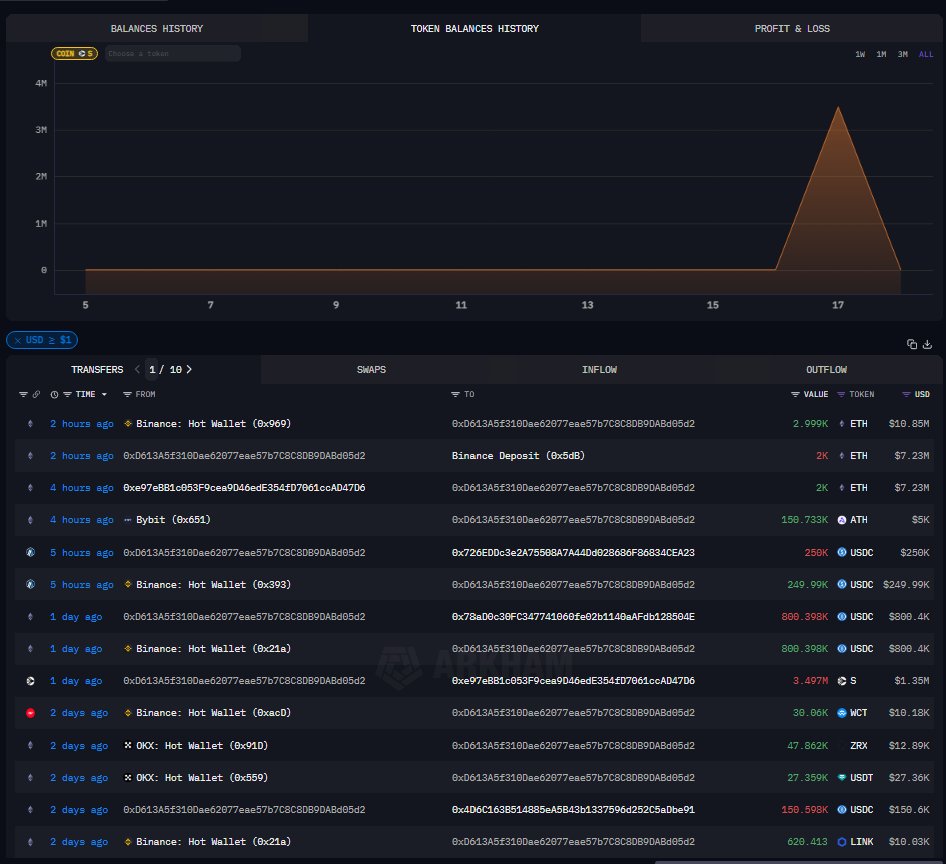This screenshot has width=946, height=864.
Task: Click the red chain icon in WCT row
Action: (x=30, y=713)
